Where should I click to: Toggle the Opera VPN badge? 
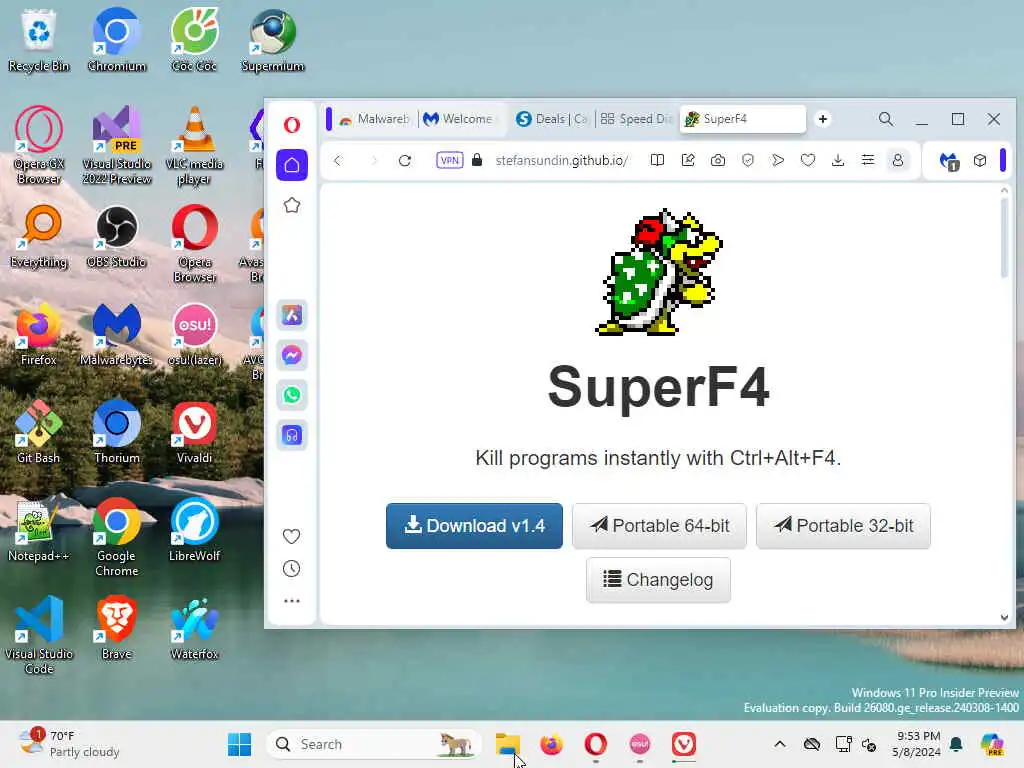pyautogui.click(x=449, y=161)
